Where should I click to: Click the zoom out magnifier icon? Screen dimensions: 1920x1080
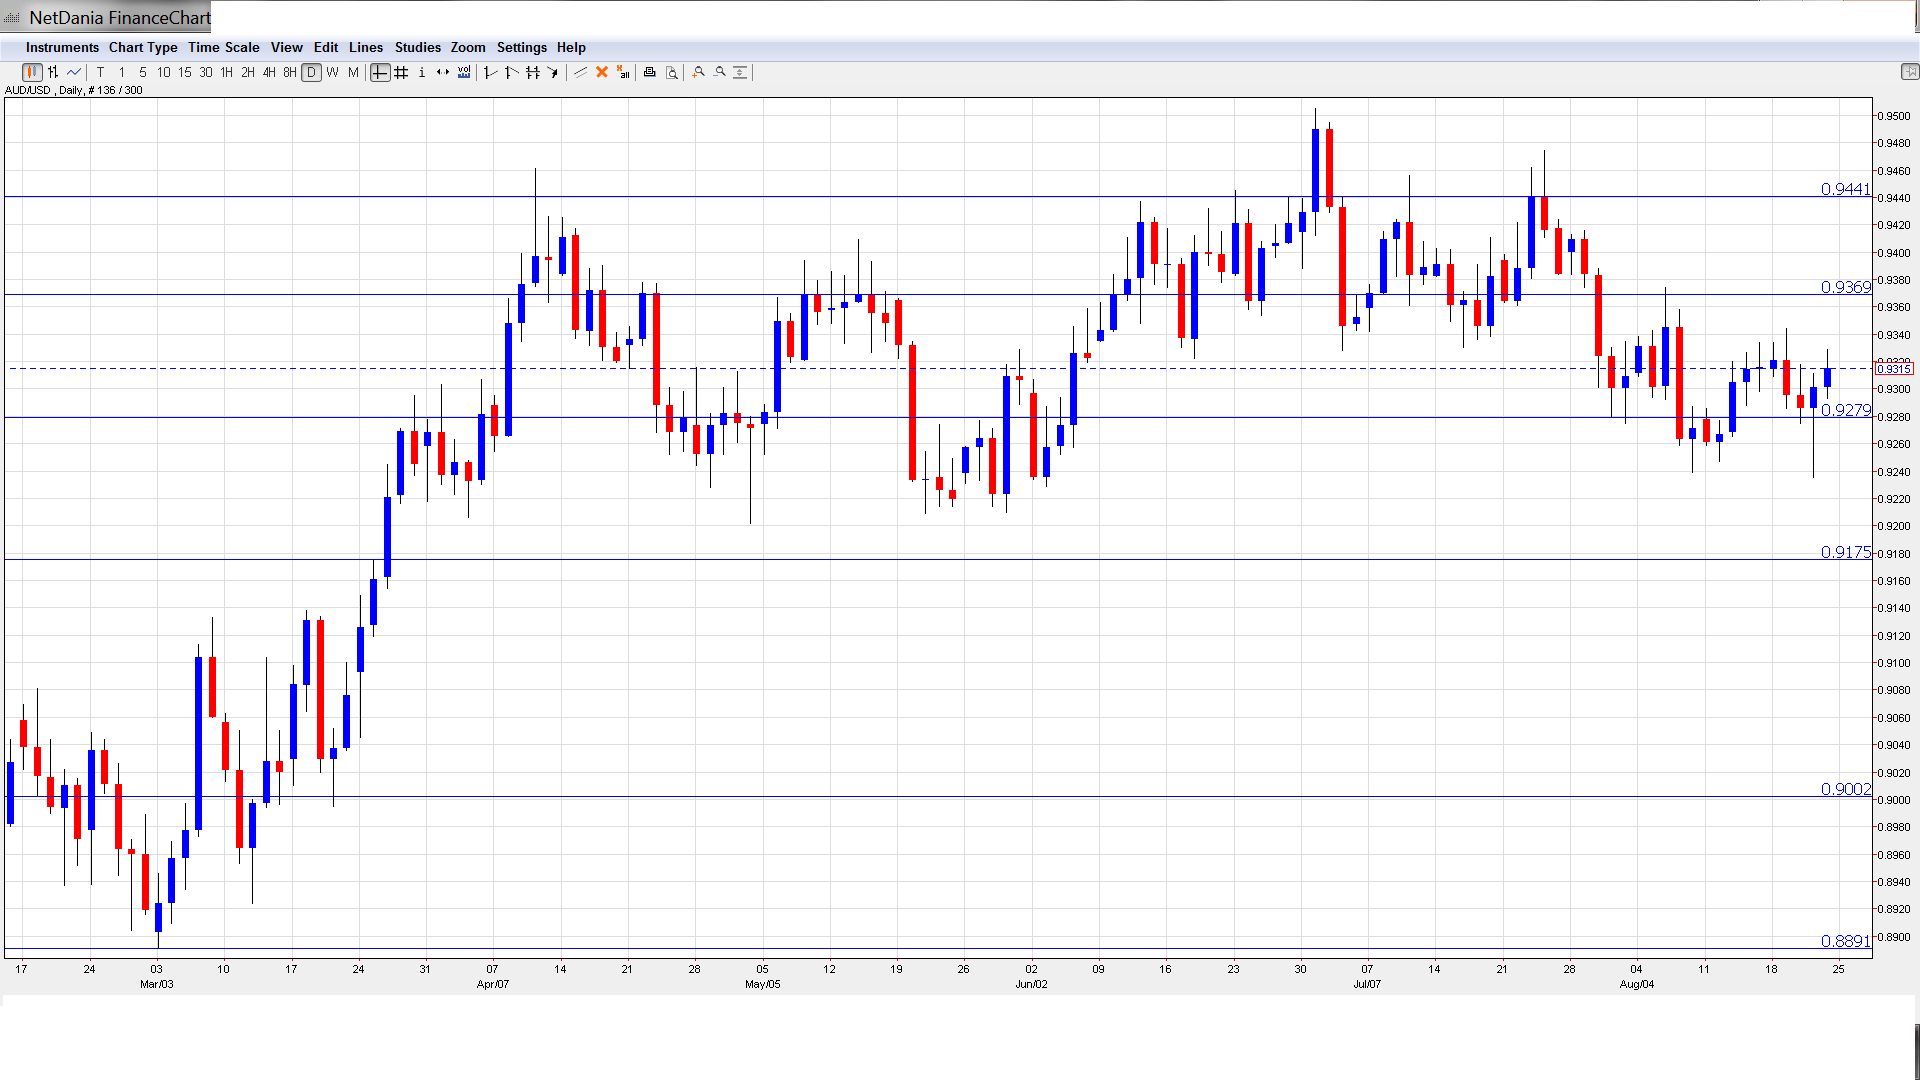click(720, 72)
